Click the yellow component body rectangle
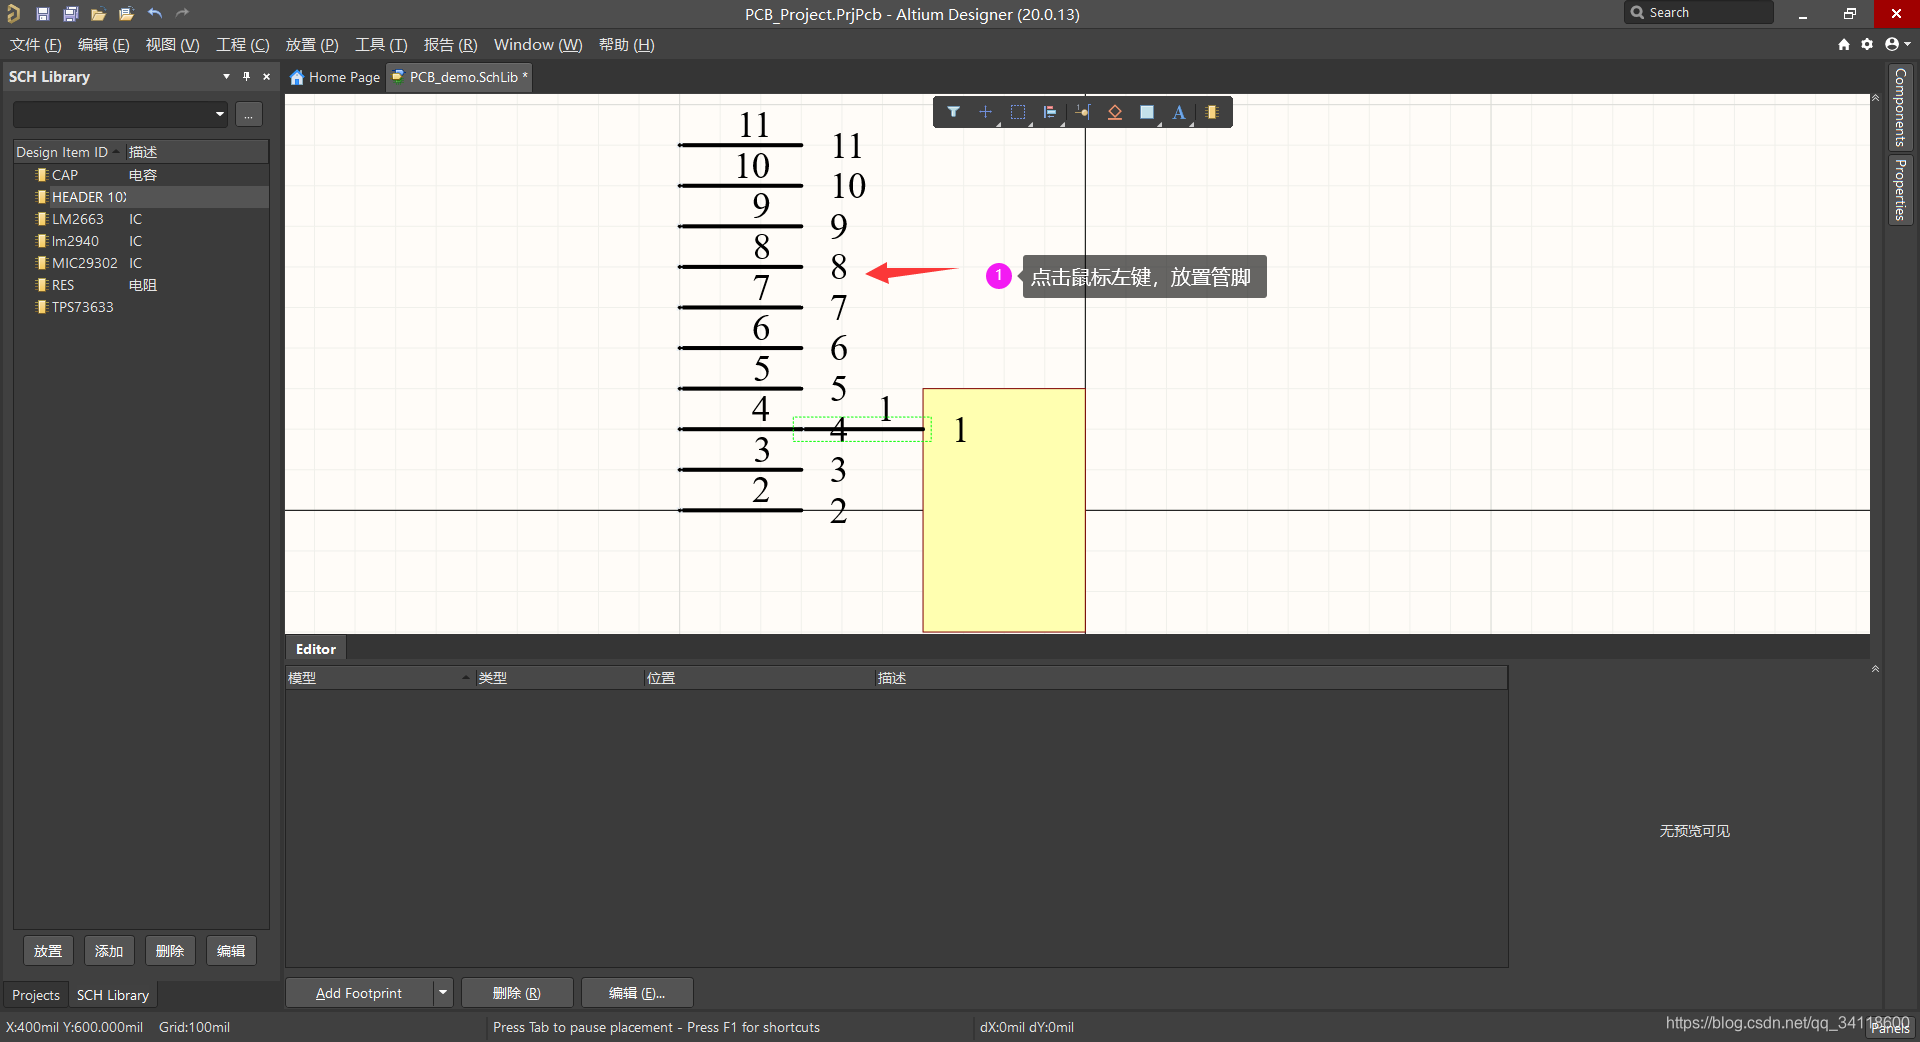This screenshot has height=1042, width=1920. 1004,510
